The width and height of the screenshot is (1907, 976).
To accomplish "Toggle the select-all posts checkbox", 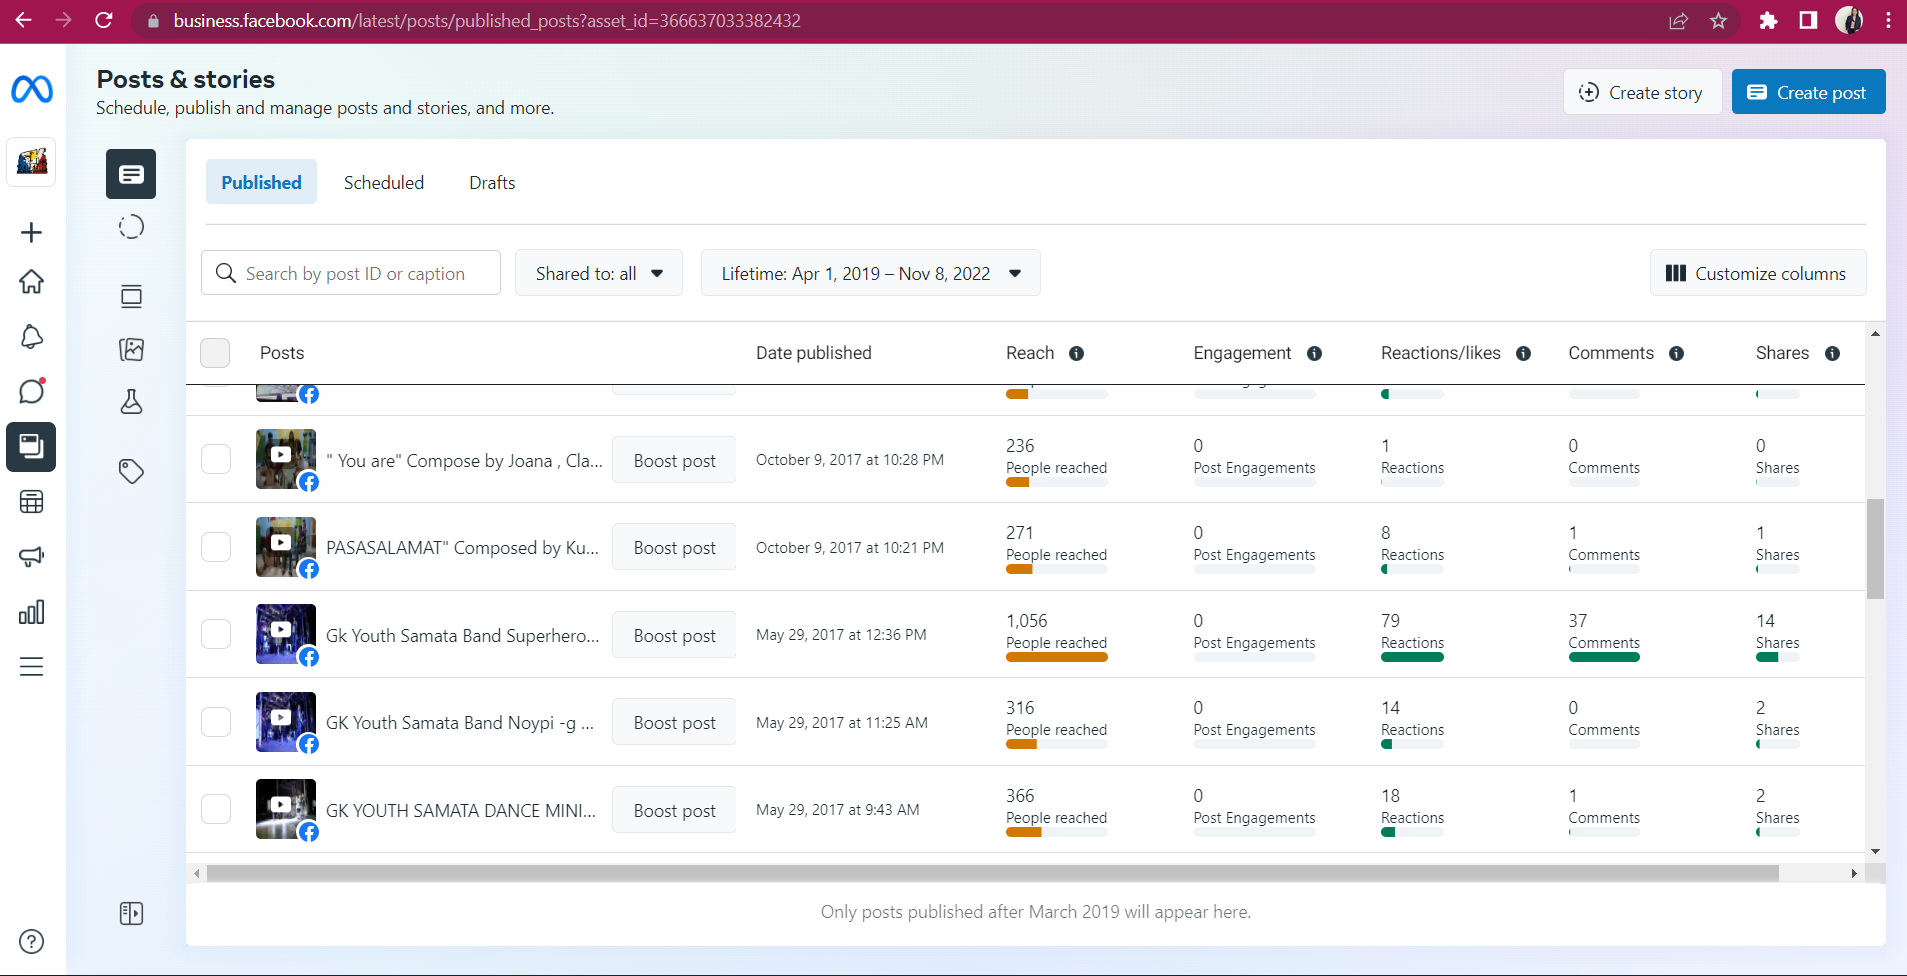I will (215, 353).
